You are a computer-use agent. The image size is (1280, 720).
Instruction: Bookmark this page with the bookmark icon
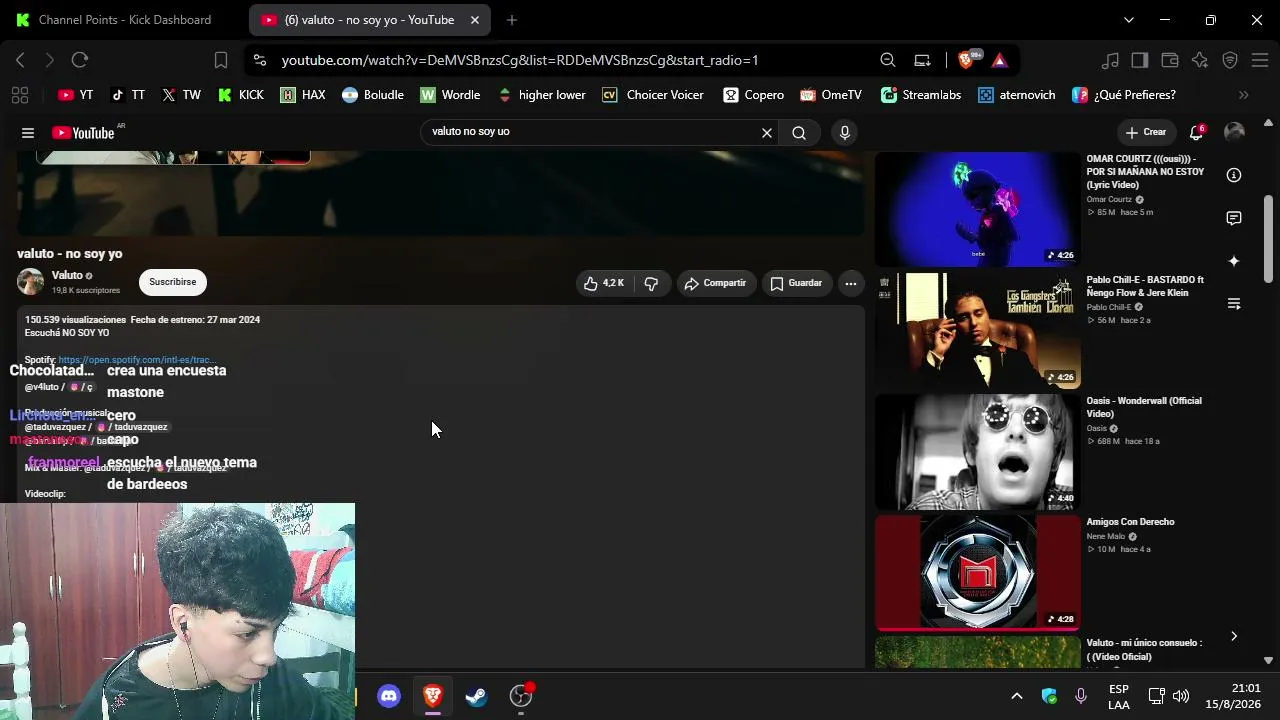221,60
